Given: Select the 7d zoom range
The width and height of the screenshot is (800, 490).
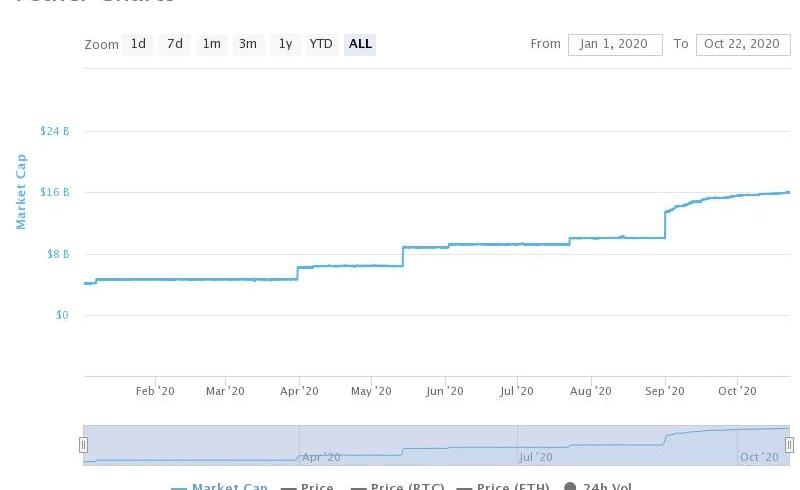Looking at the screenshot, I should [x=175, y=44].
